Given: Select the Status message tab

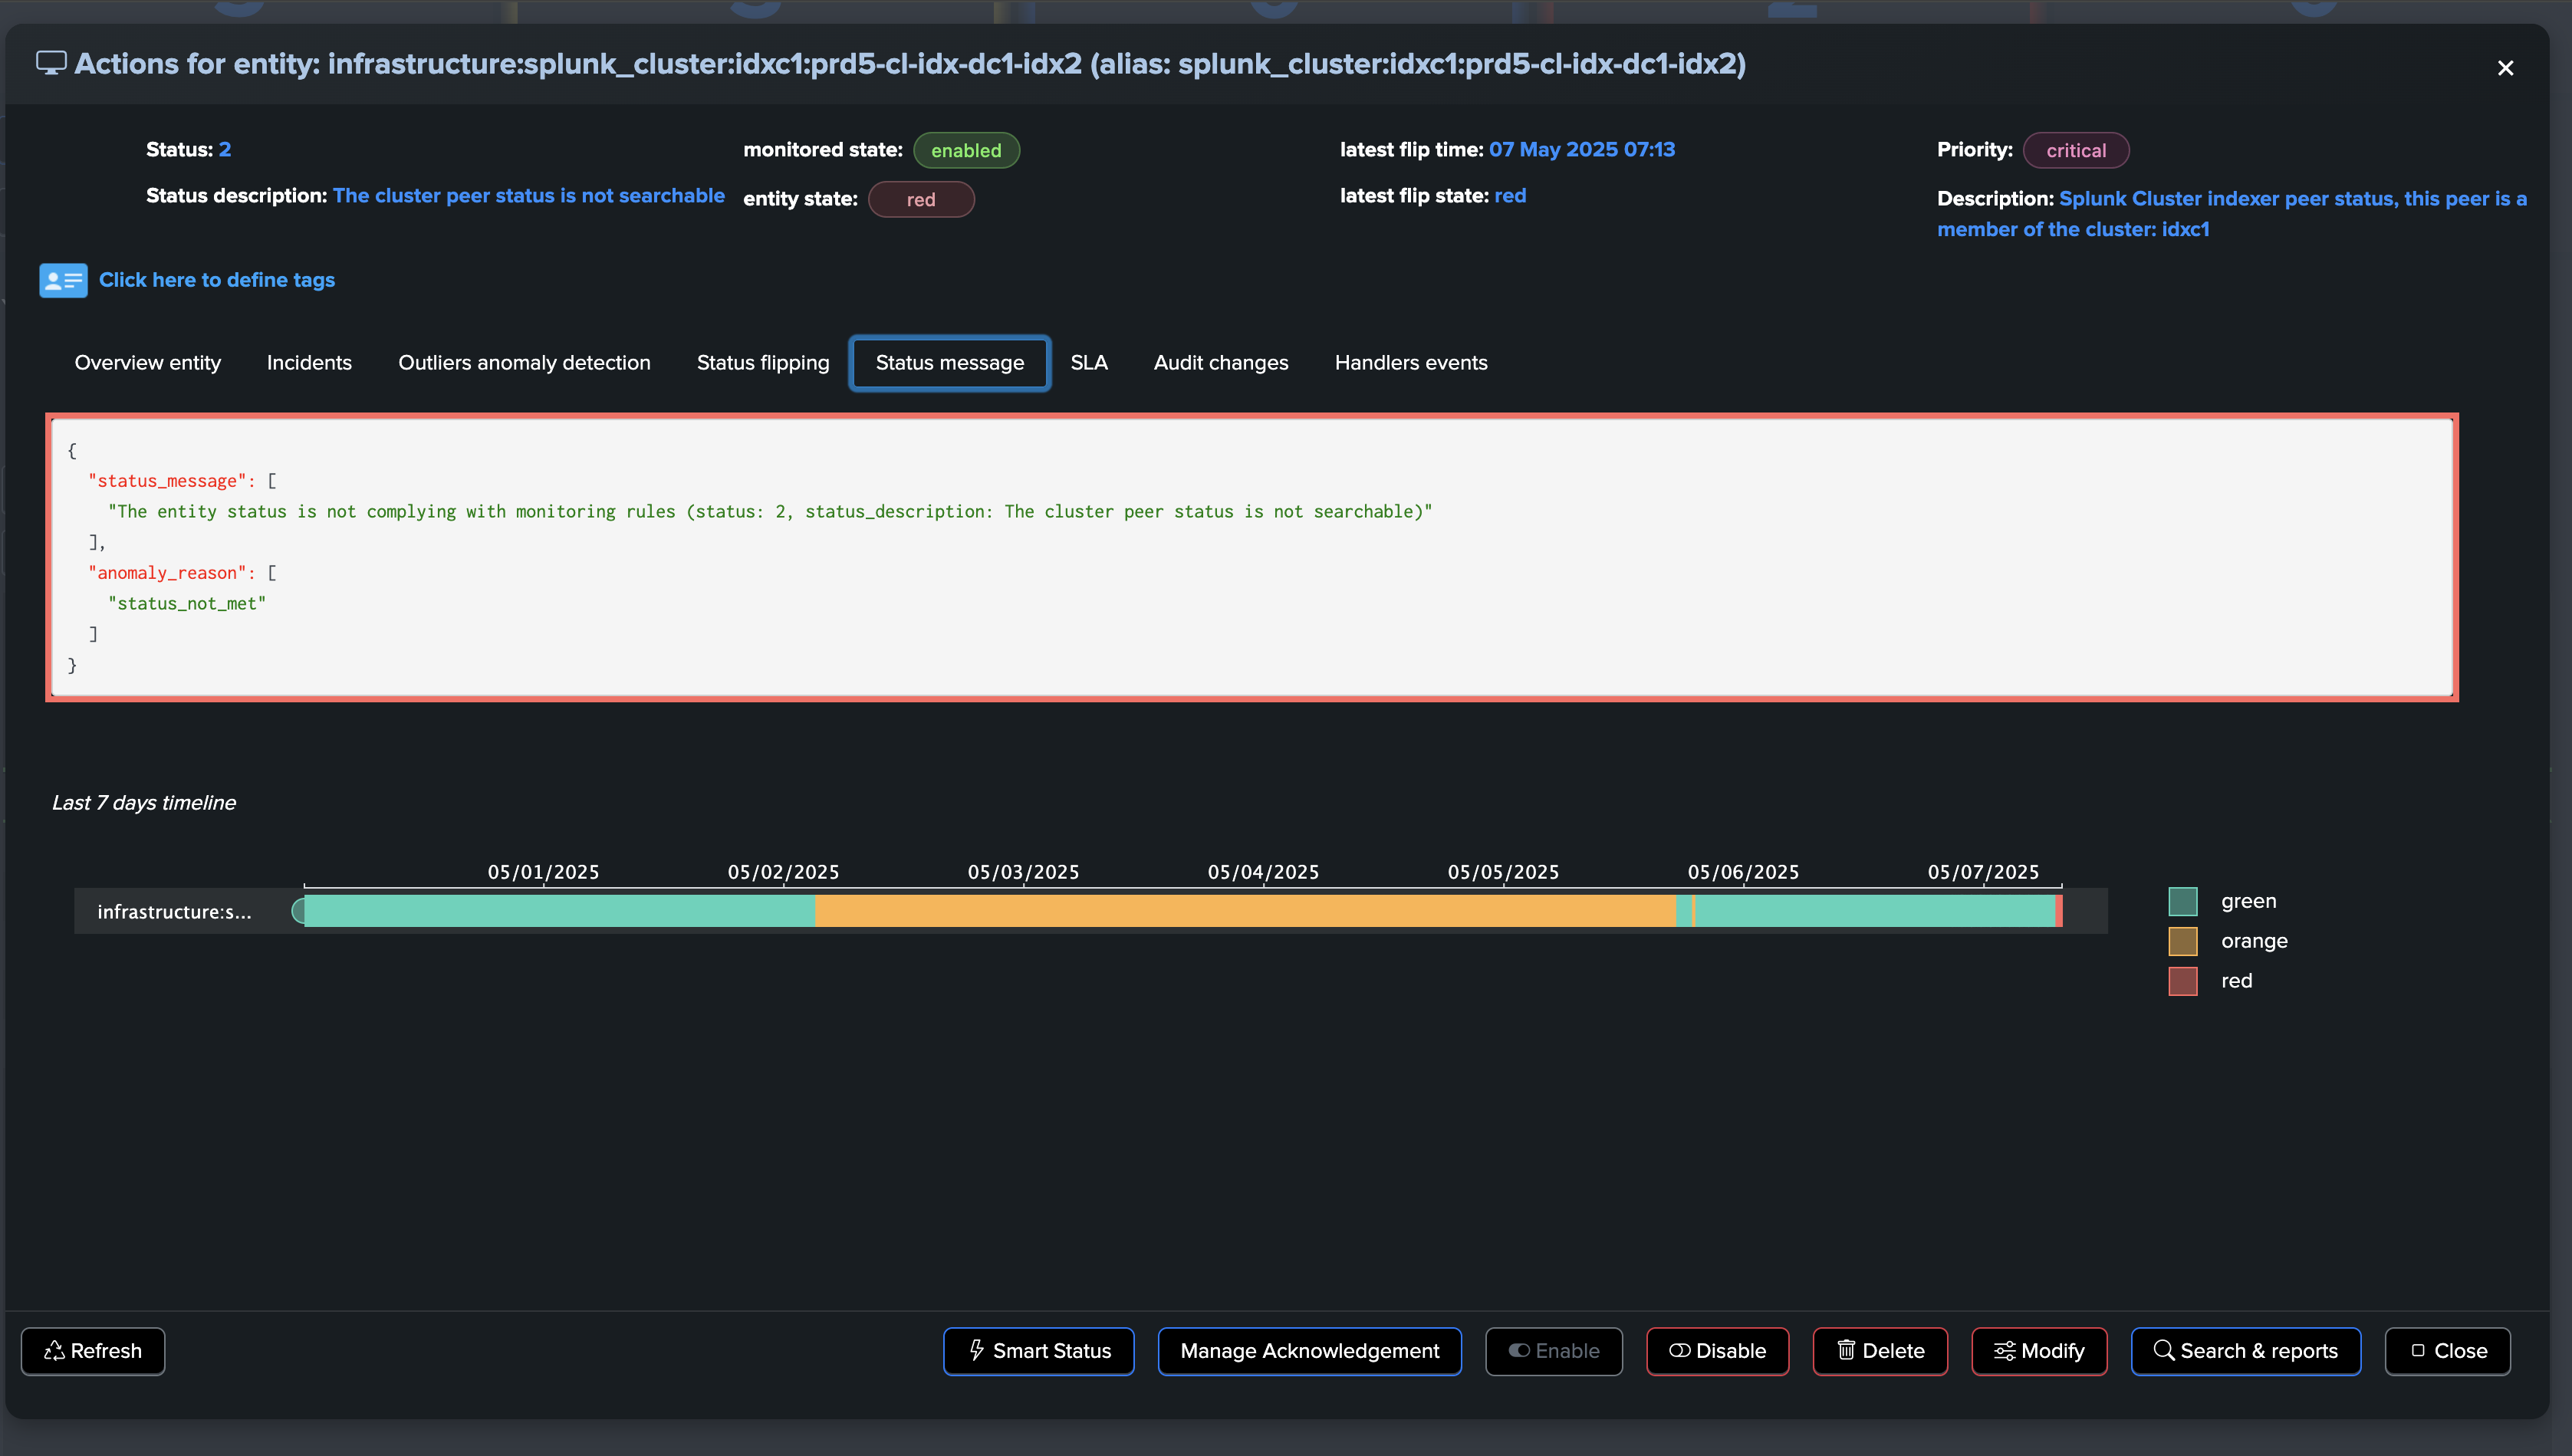Looking at the screenshot, I should tap(950, 363).
